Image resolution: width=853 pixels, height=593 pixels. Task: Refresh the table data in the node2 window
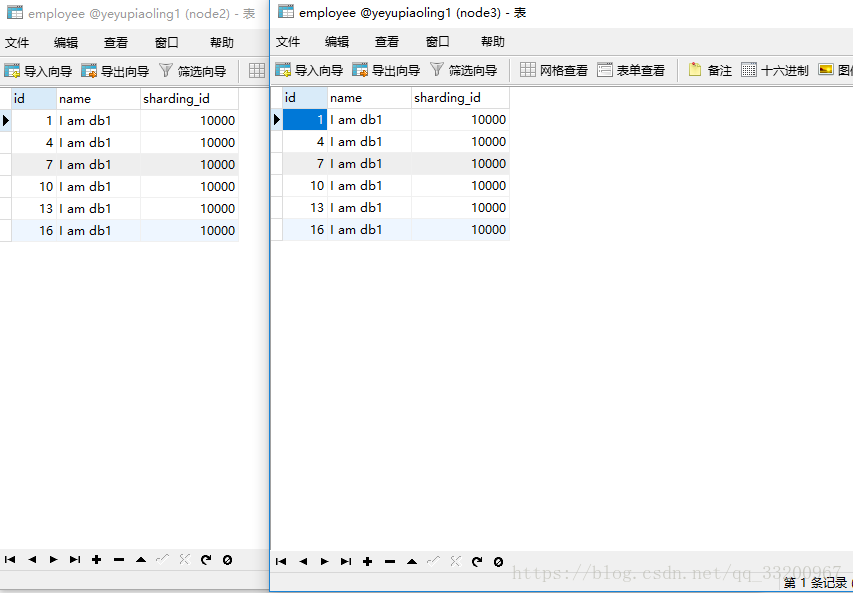pyautogui.click(x=206, y=560)
